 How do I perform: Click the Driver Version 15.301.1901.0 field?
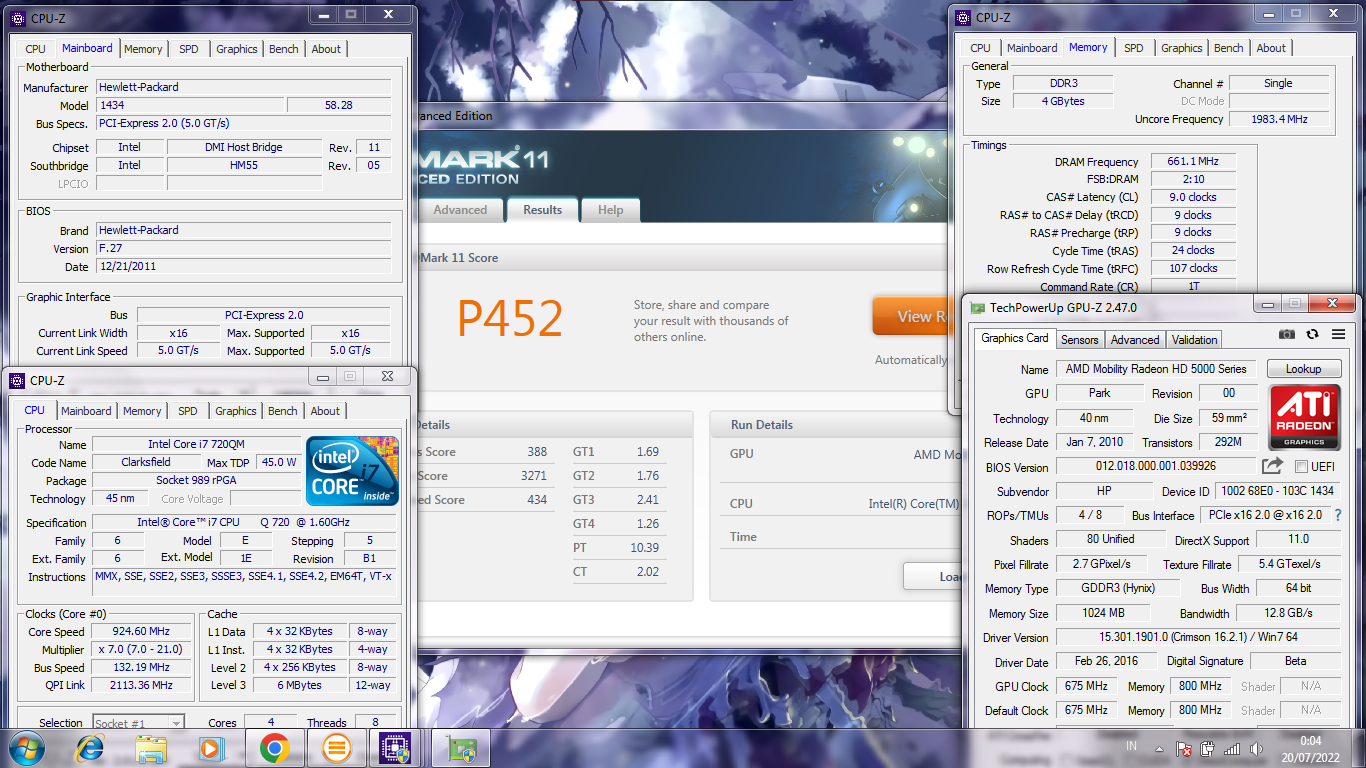(1199, 637)
